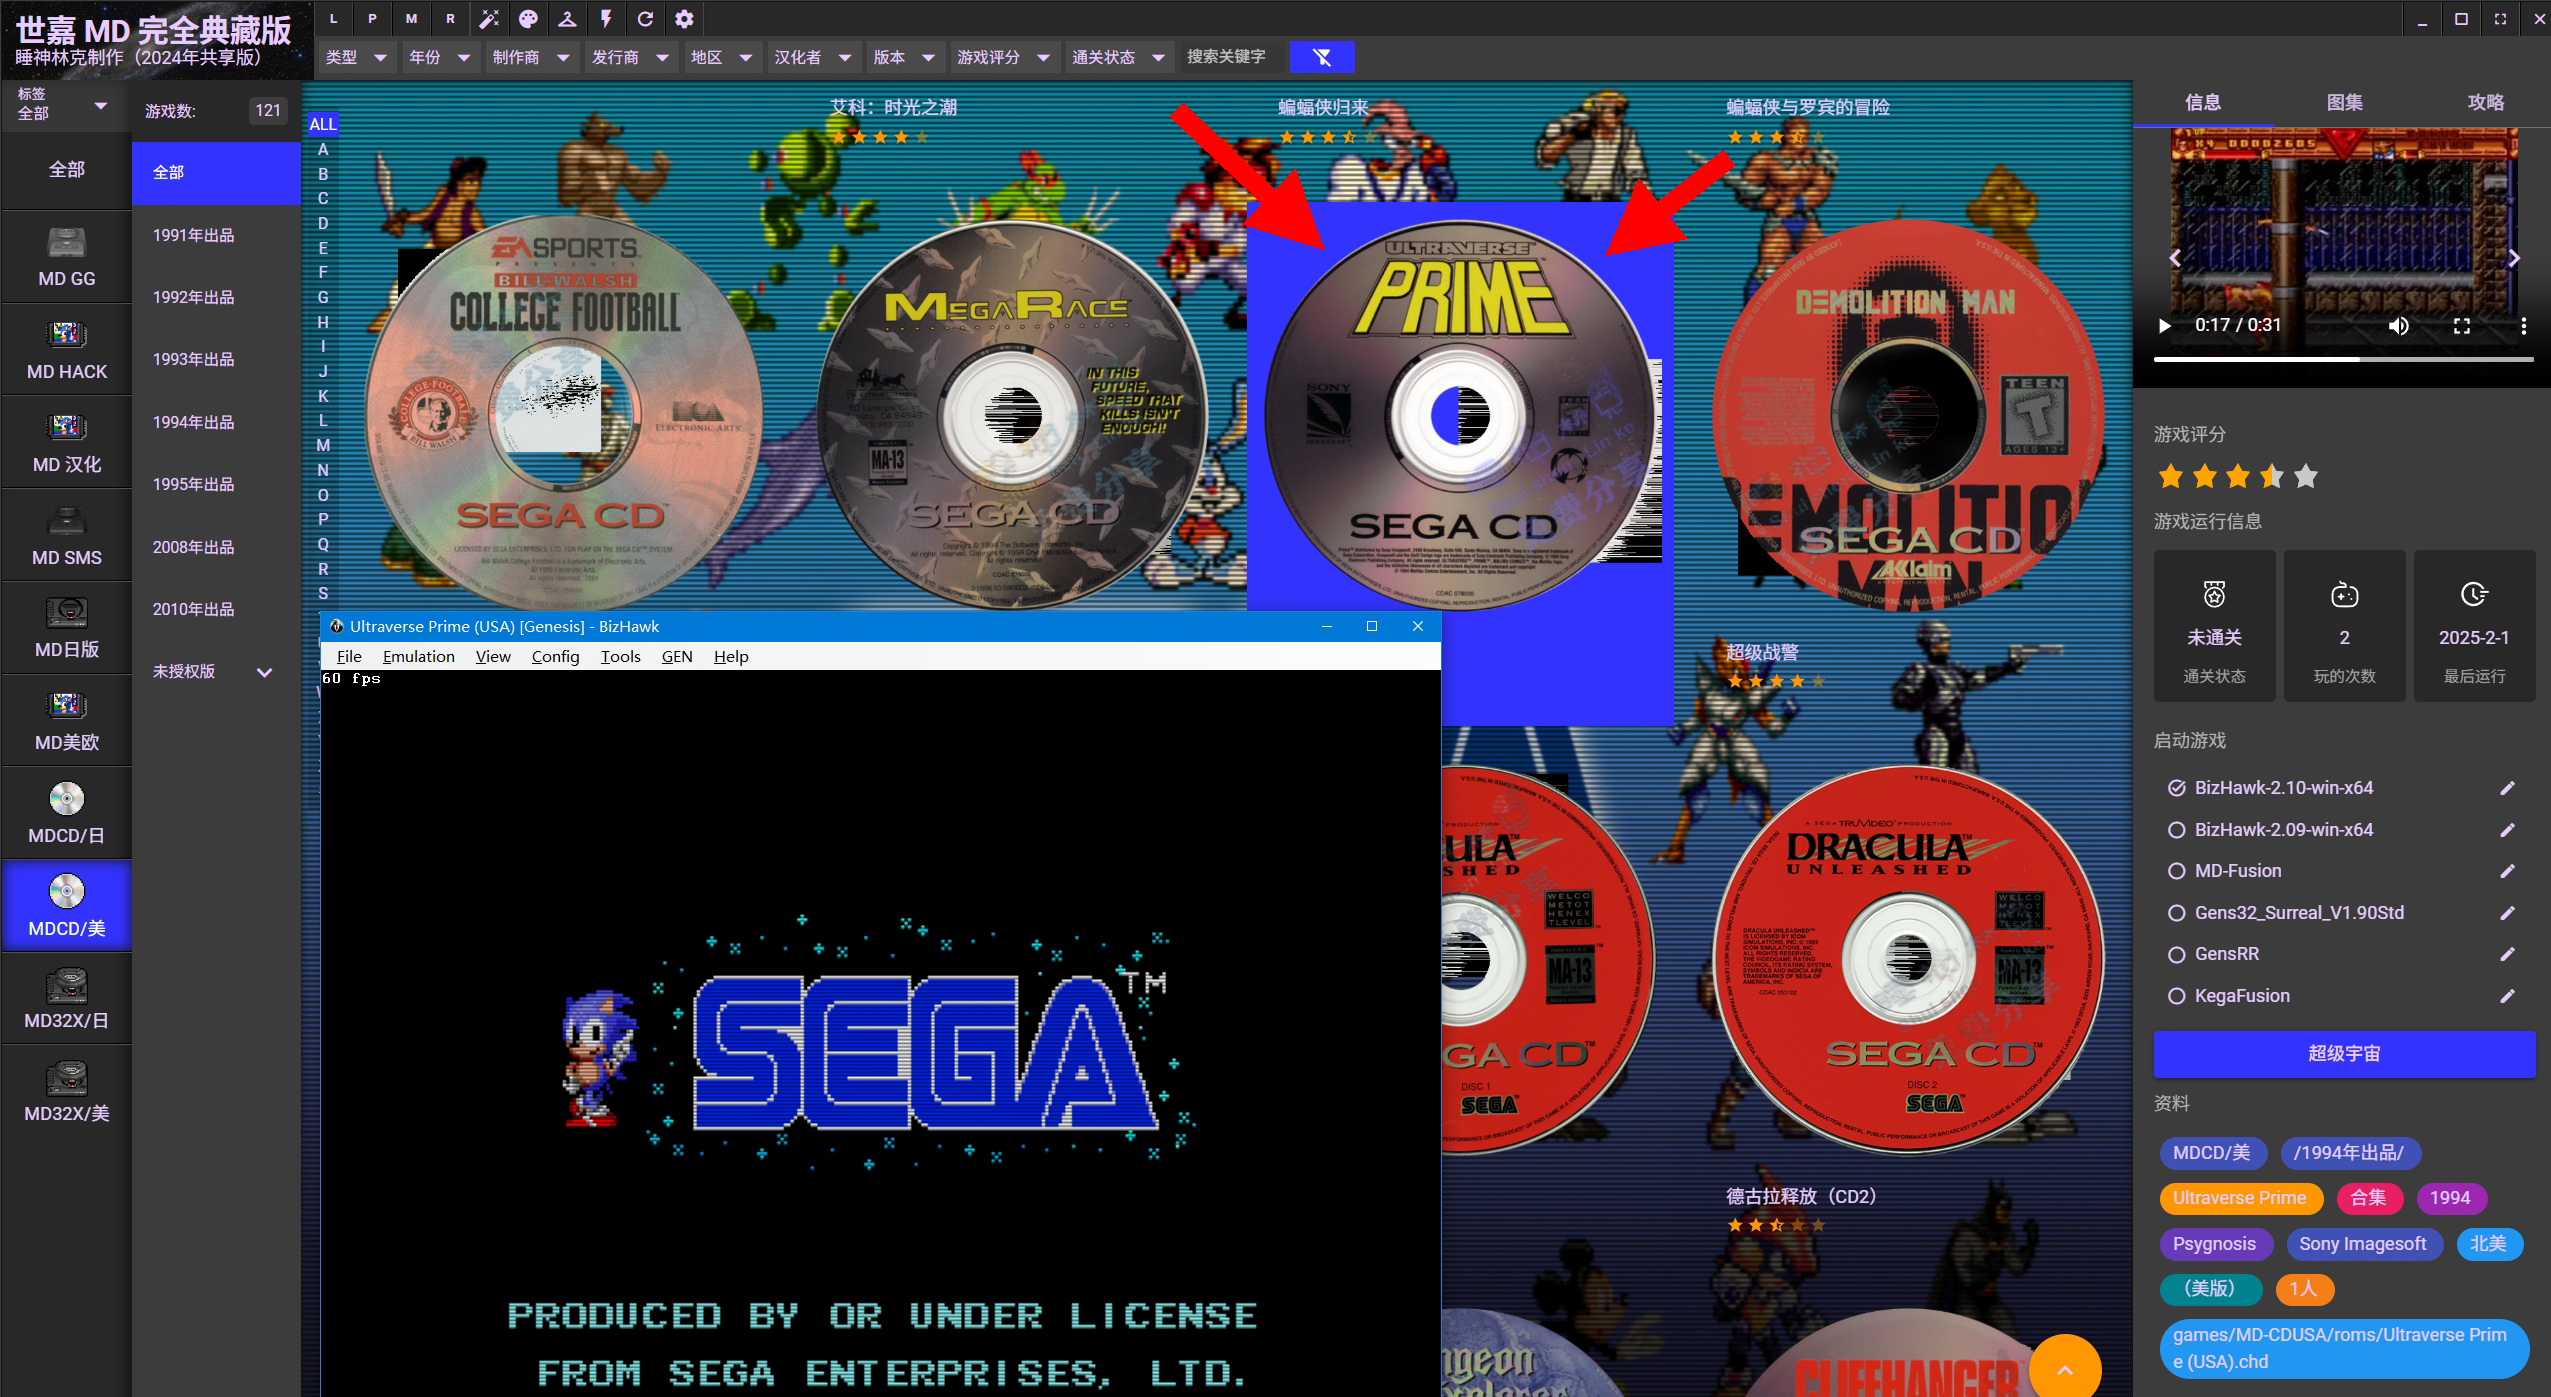Click the clothes hanger skin icon
Screen dimensions: 2551x1397
click(567, 19)
